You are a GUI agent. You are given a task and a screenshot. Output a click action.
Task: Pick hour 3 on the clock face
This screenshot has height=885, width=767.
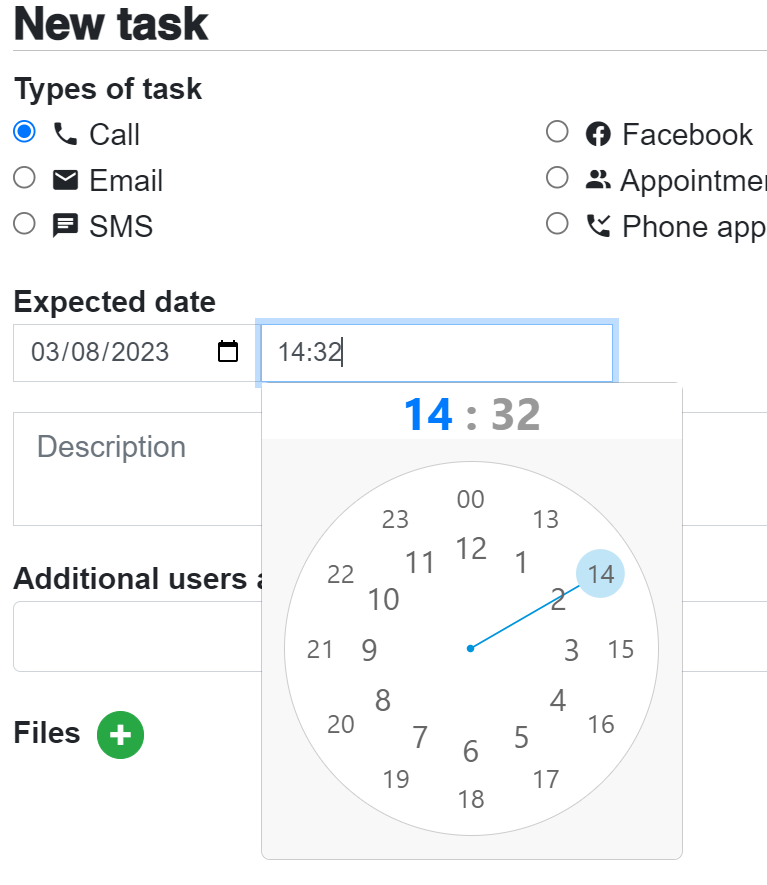tap(571, 650)
